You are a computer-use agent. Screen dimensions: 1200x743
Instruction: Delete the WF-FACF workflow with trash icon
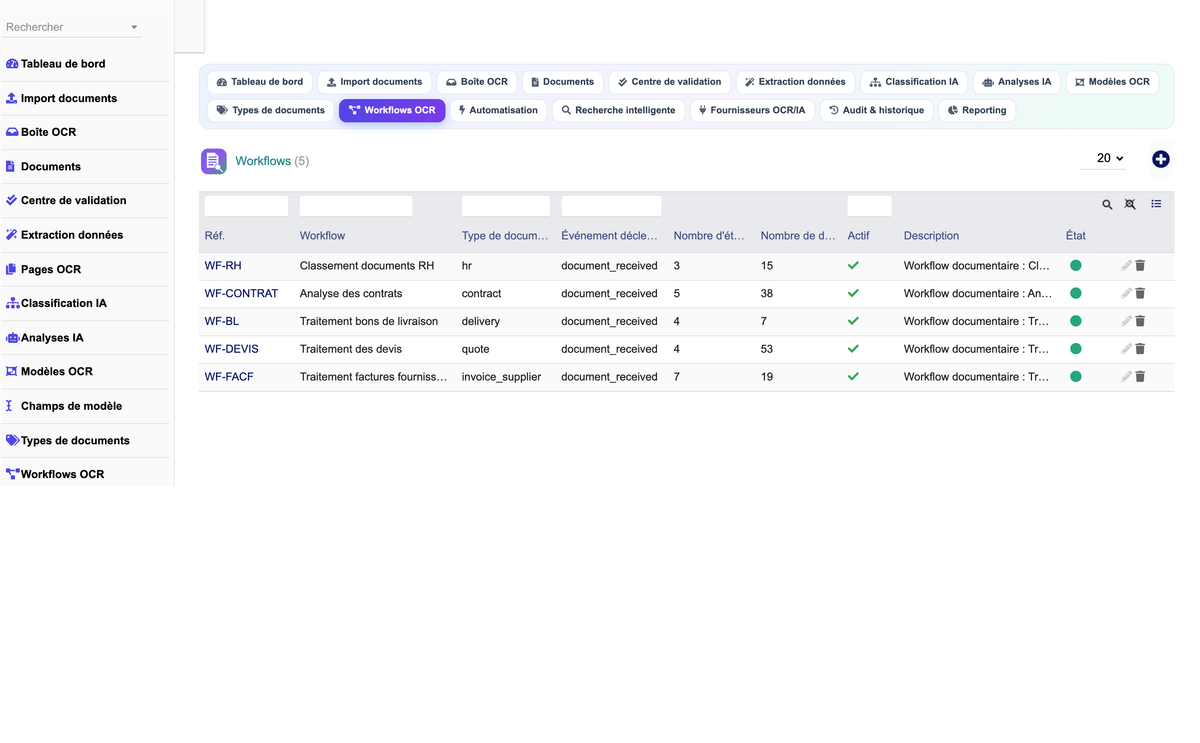(1140, 377)
